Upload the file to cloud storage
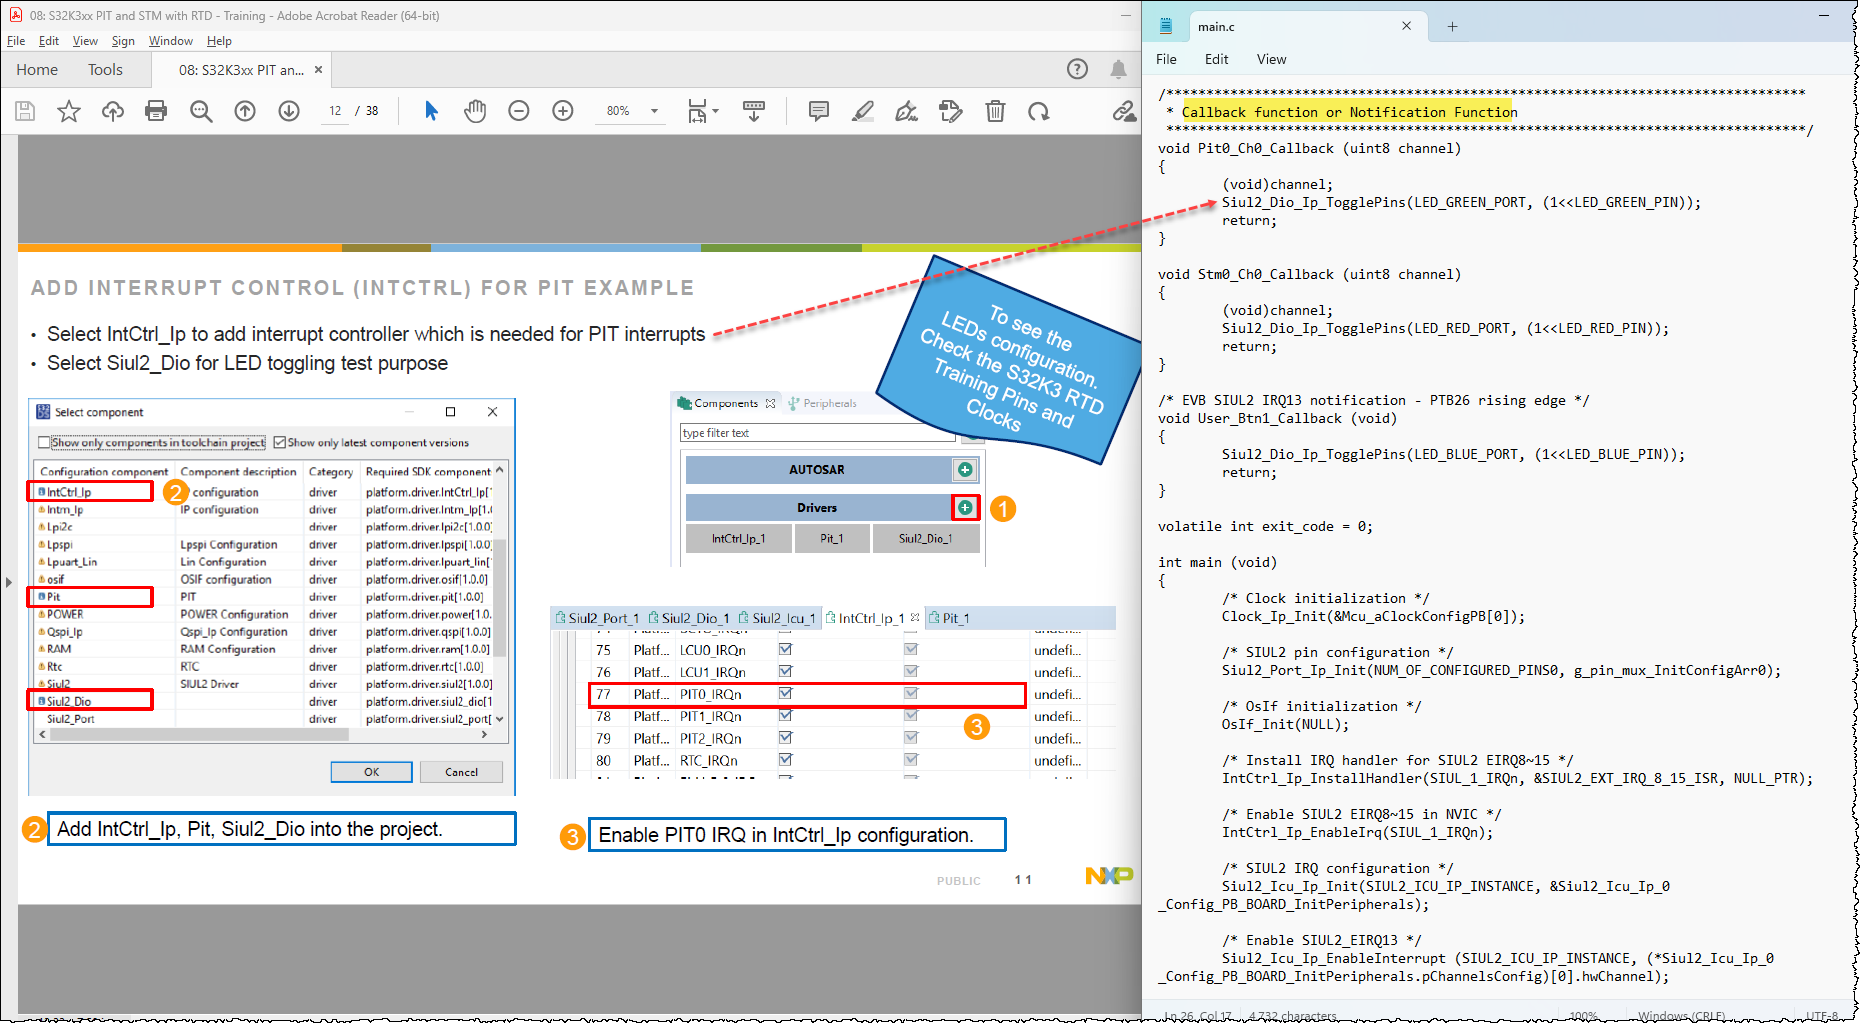Image resolution: width=1860 pixels, height=1026 pixels. click(x=113, y=111)
